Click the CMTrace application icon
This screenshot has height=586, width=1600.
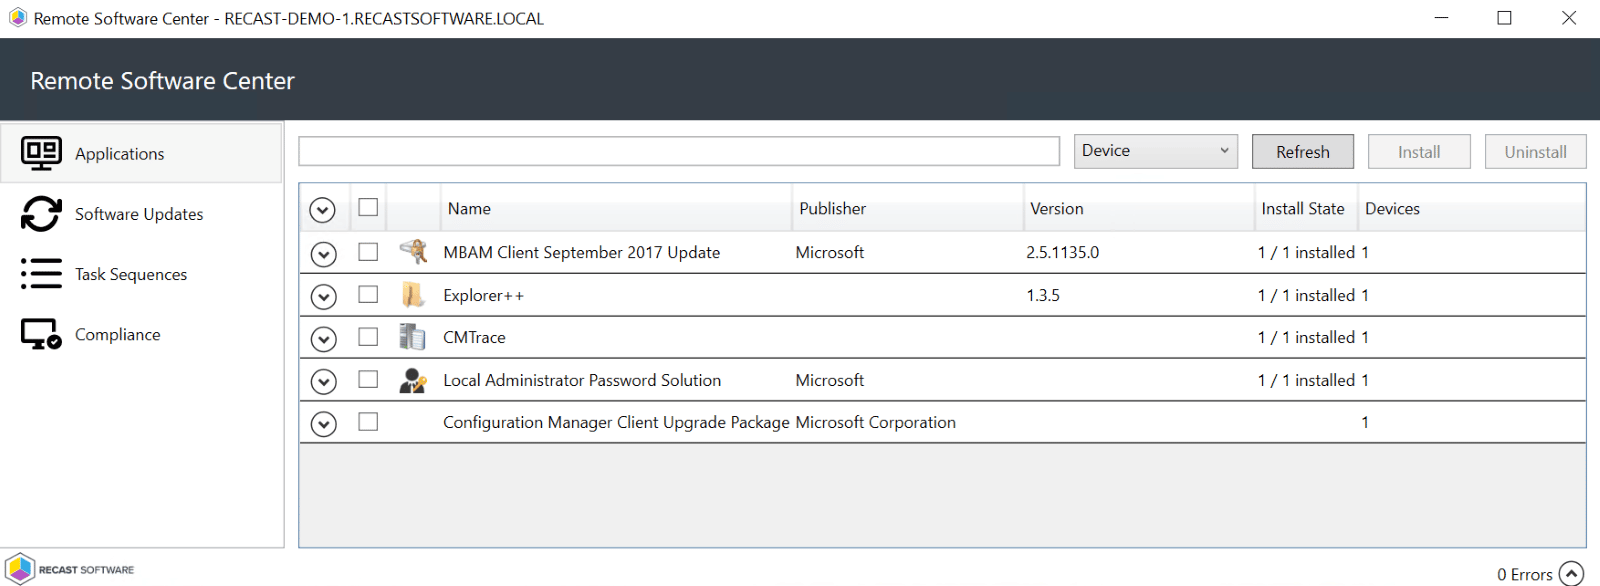413,337
